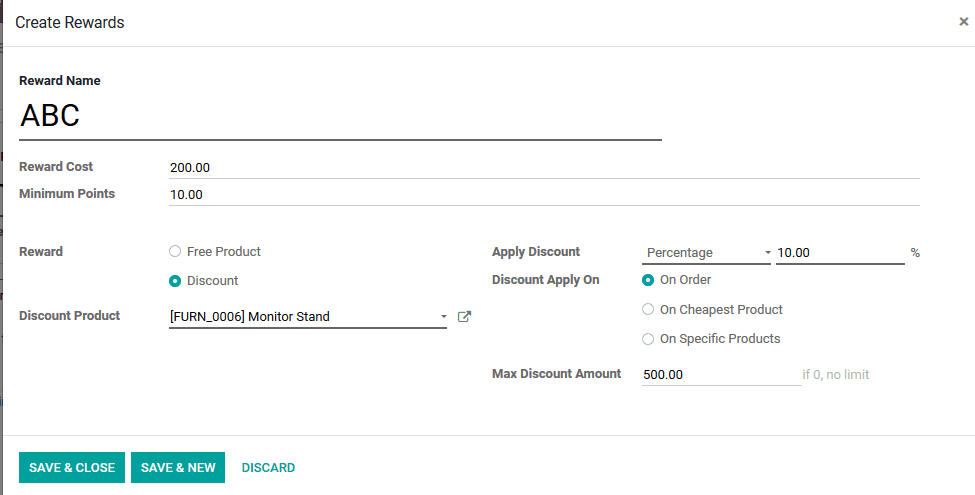Click the Max Discount Amount field
This screenshot has width=975, height=495.
[x=720, y=374]
